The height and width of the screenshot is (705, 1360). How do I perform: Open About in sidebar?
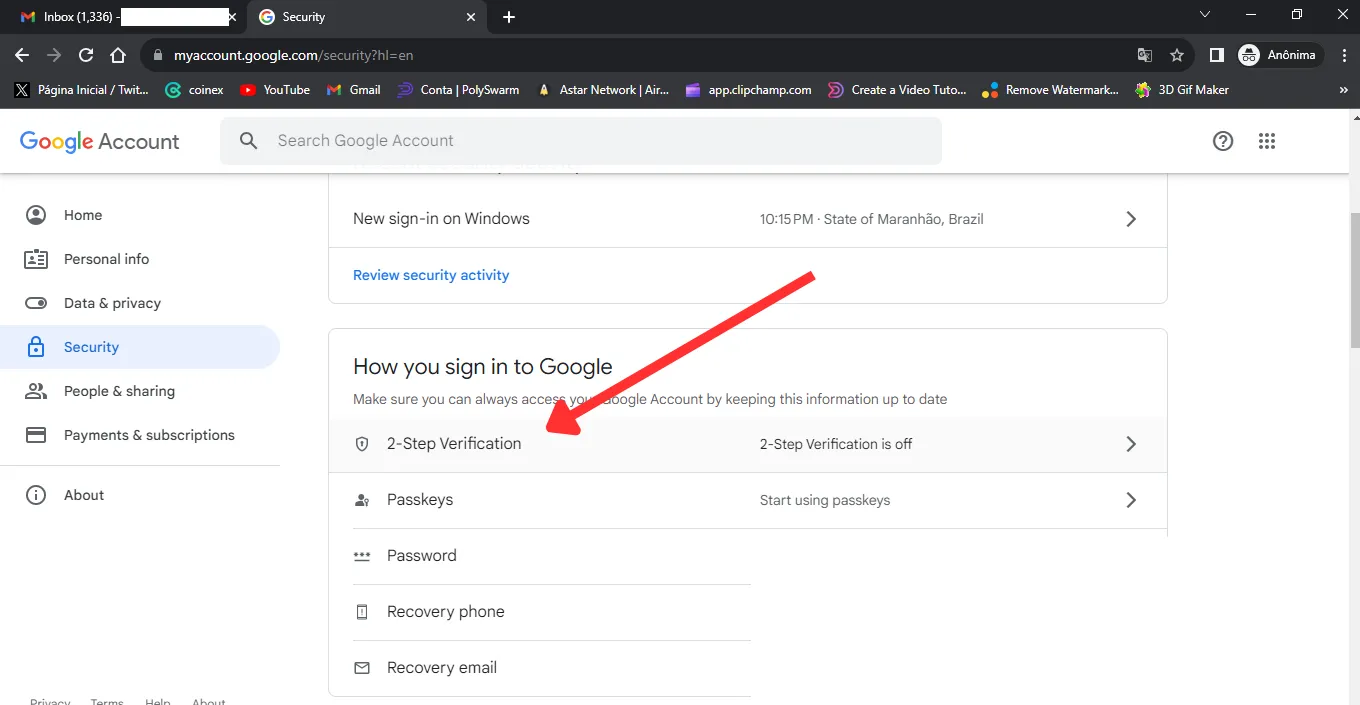pos(140,495)
